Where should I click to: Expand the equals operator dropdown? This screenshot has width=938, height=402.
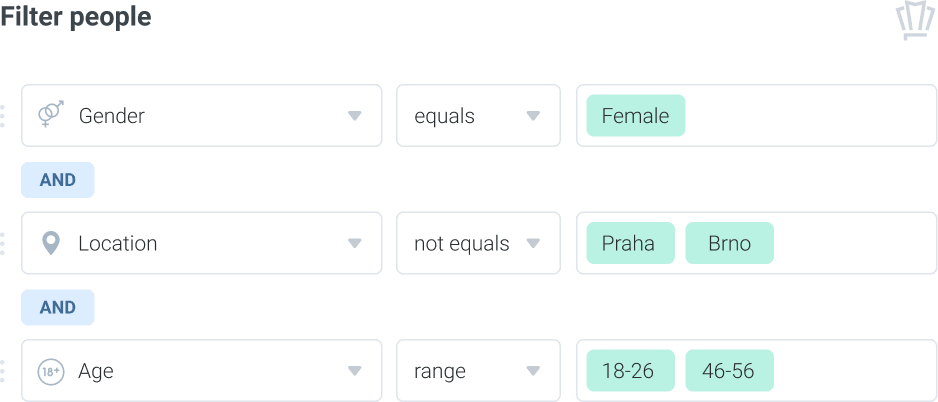[478, 115]
